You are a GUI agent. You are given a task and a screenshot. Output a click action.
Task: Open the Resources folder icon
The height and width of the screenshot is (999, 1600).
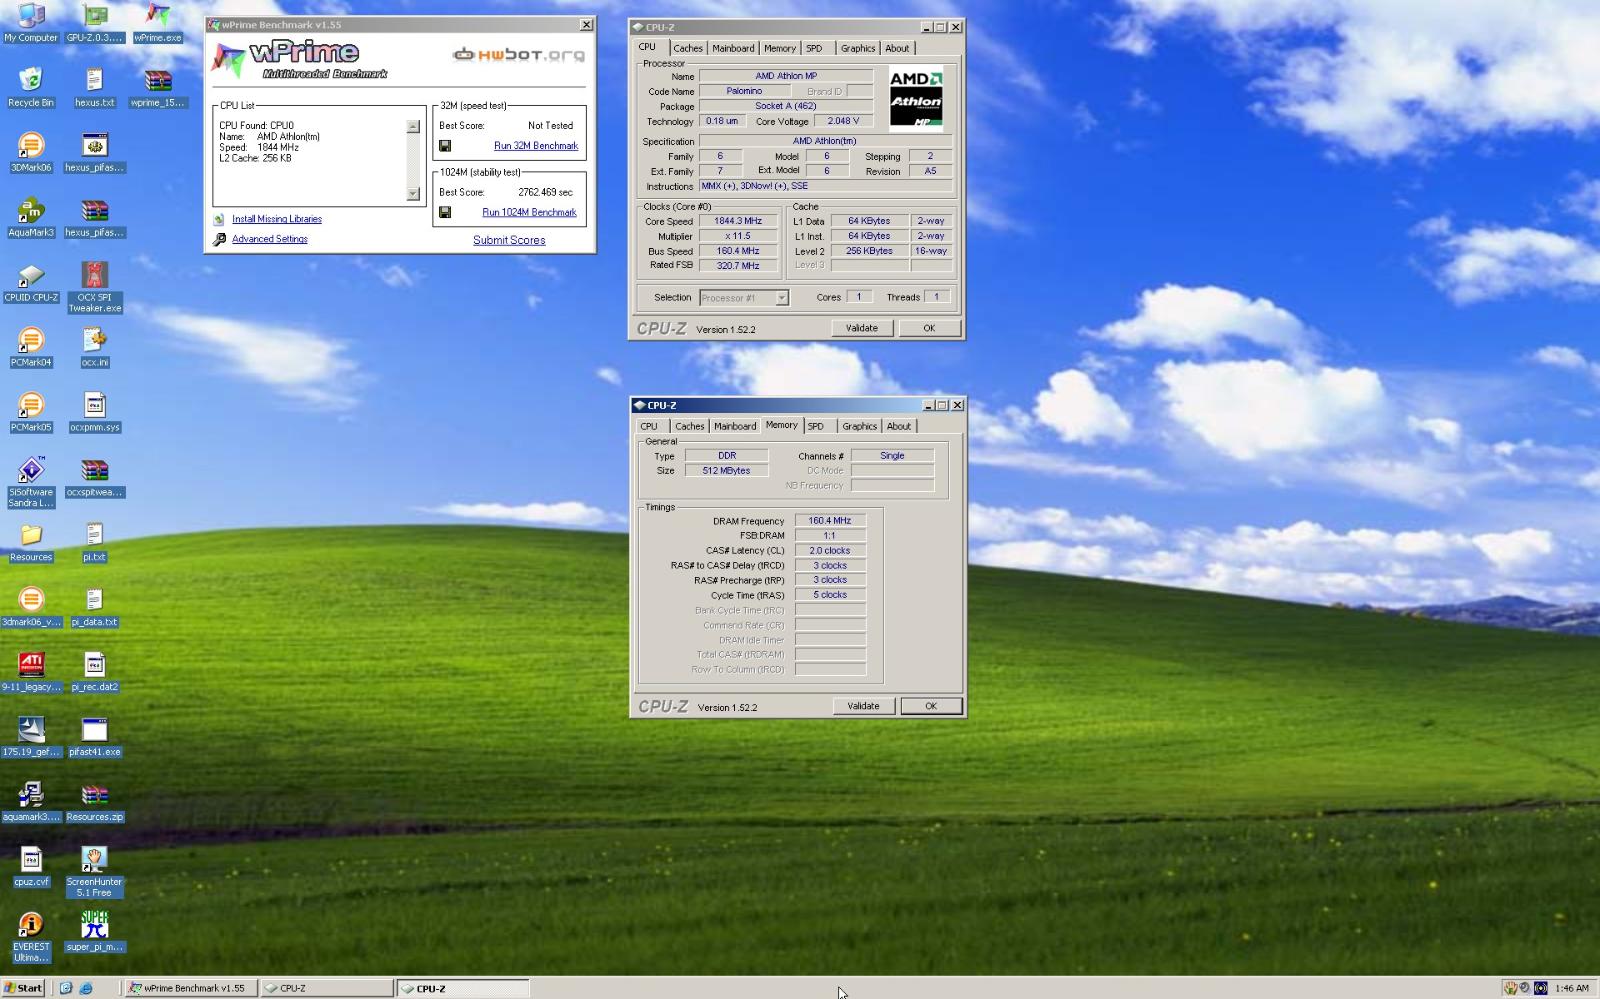coord(31,542)
